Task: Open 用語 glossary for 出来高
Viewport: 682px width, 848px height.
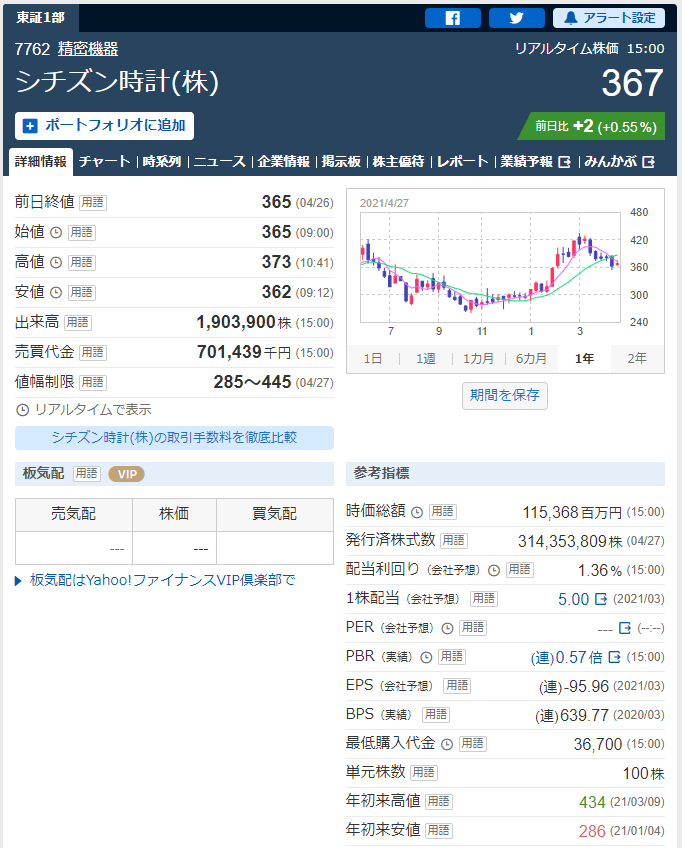Action: point(77,322)
